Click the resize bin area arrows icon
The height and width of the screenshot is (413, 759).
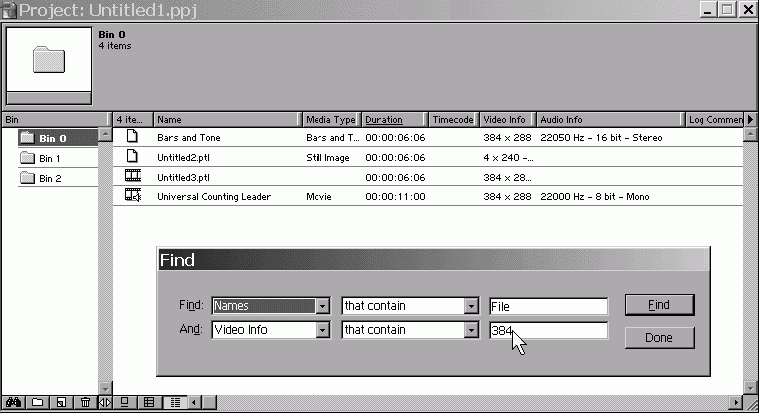click(x=106, y=402)
